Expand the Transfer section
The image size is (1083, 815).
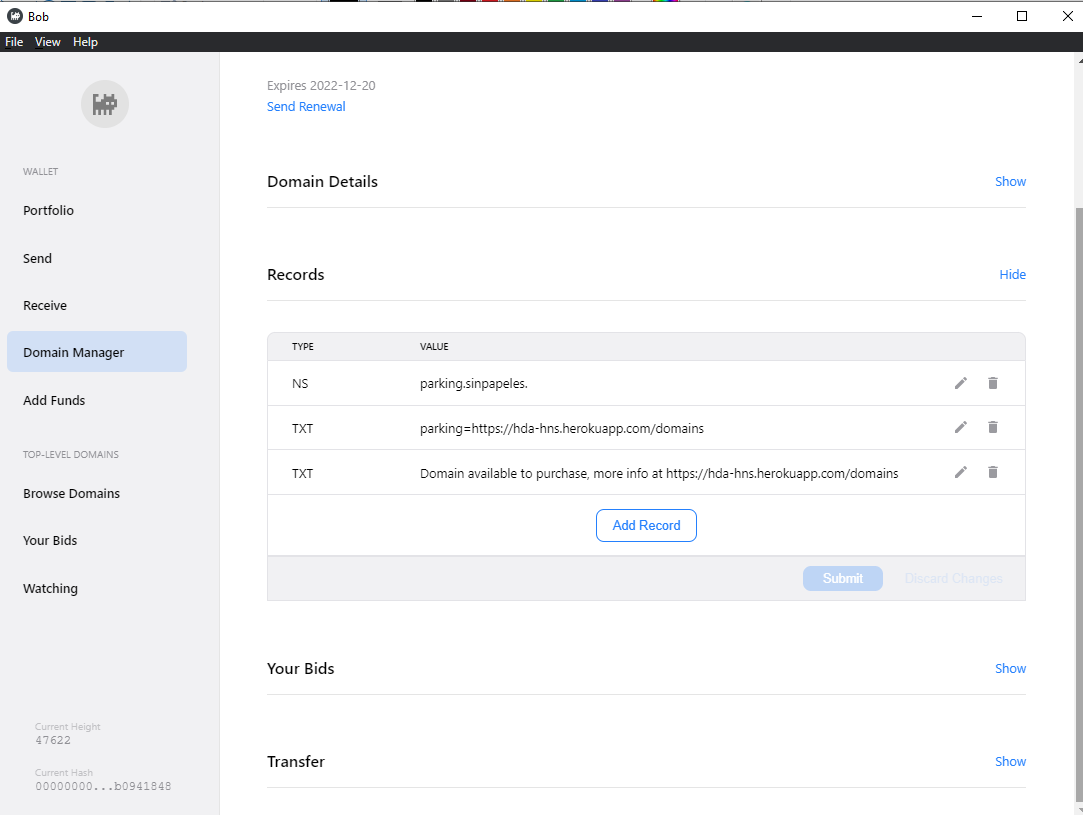pyautogui.click(x=1010, y=762)
